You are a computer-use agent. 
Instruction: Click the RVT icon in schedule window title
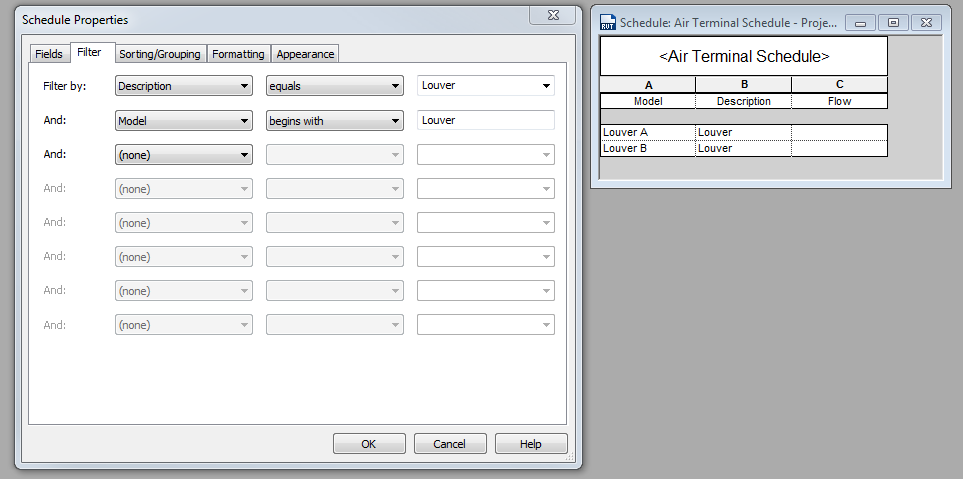pyautogui.click(x=607, y=22)
